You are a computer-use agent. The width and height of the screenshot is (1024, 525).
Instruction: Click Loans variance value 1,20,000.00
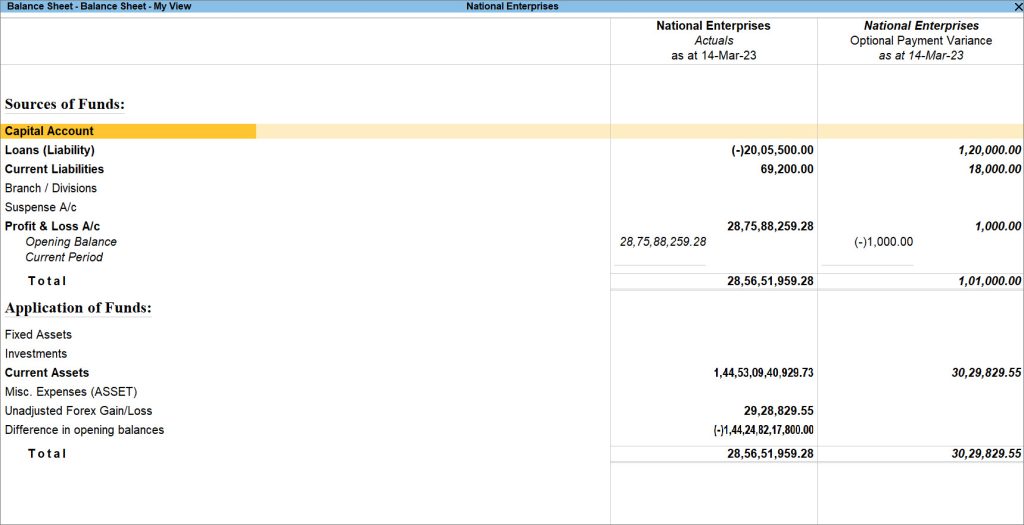[989, 150]
